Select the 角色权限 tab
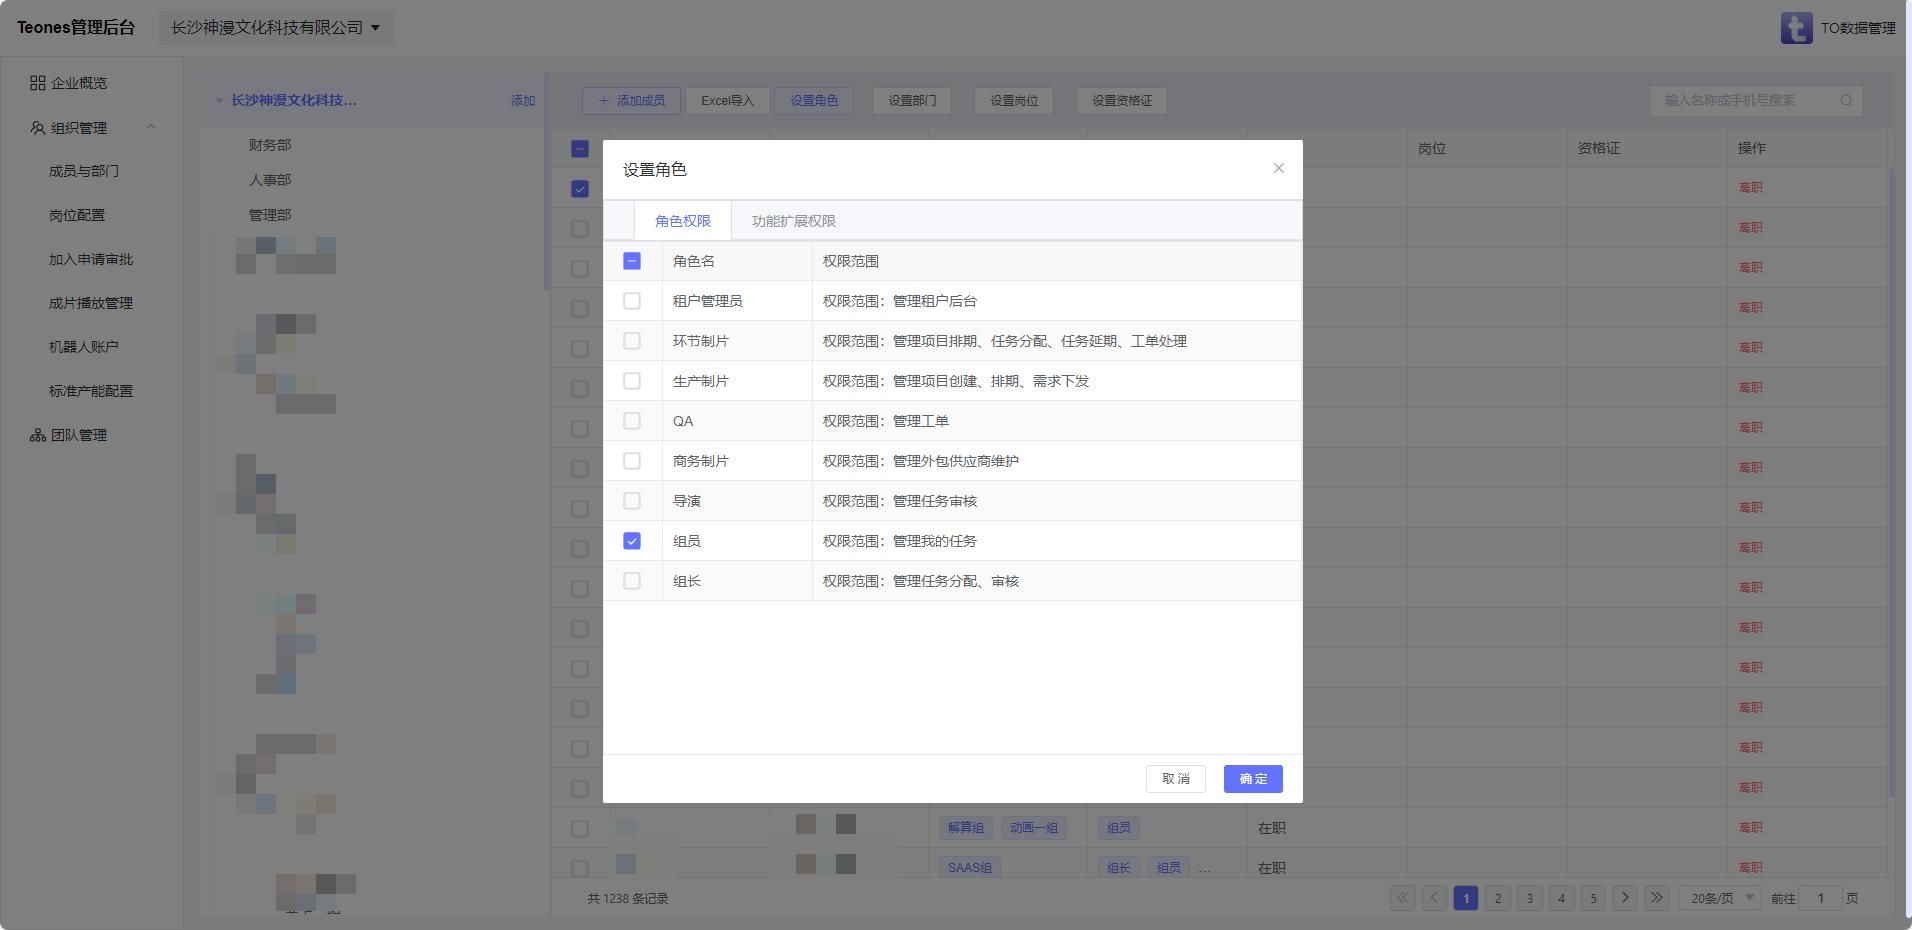Viewport: 1912px width, 930px height. (683, 221)
